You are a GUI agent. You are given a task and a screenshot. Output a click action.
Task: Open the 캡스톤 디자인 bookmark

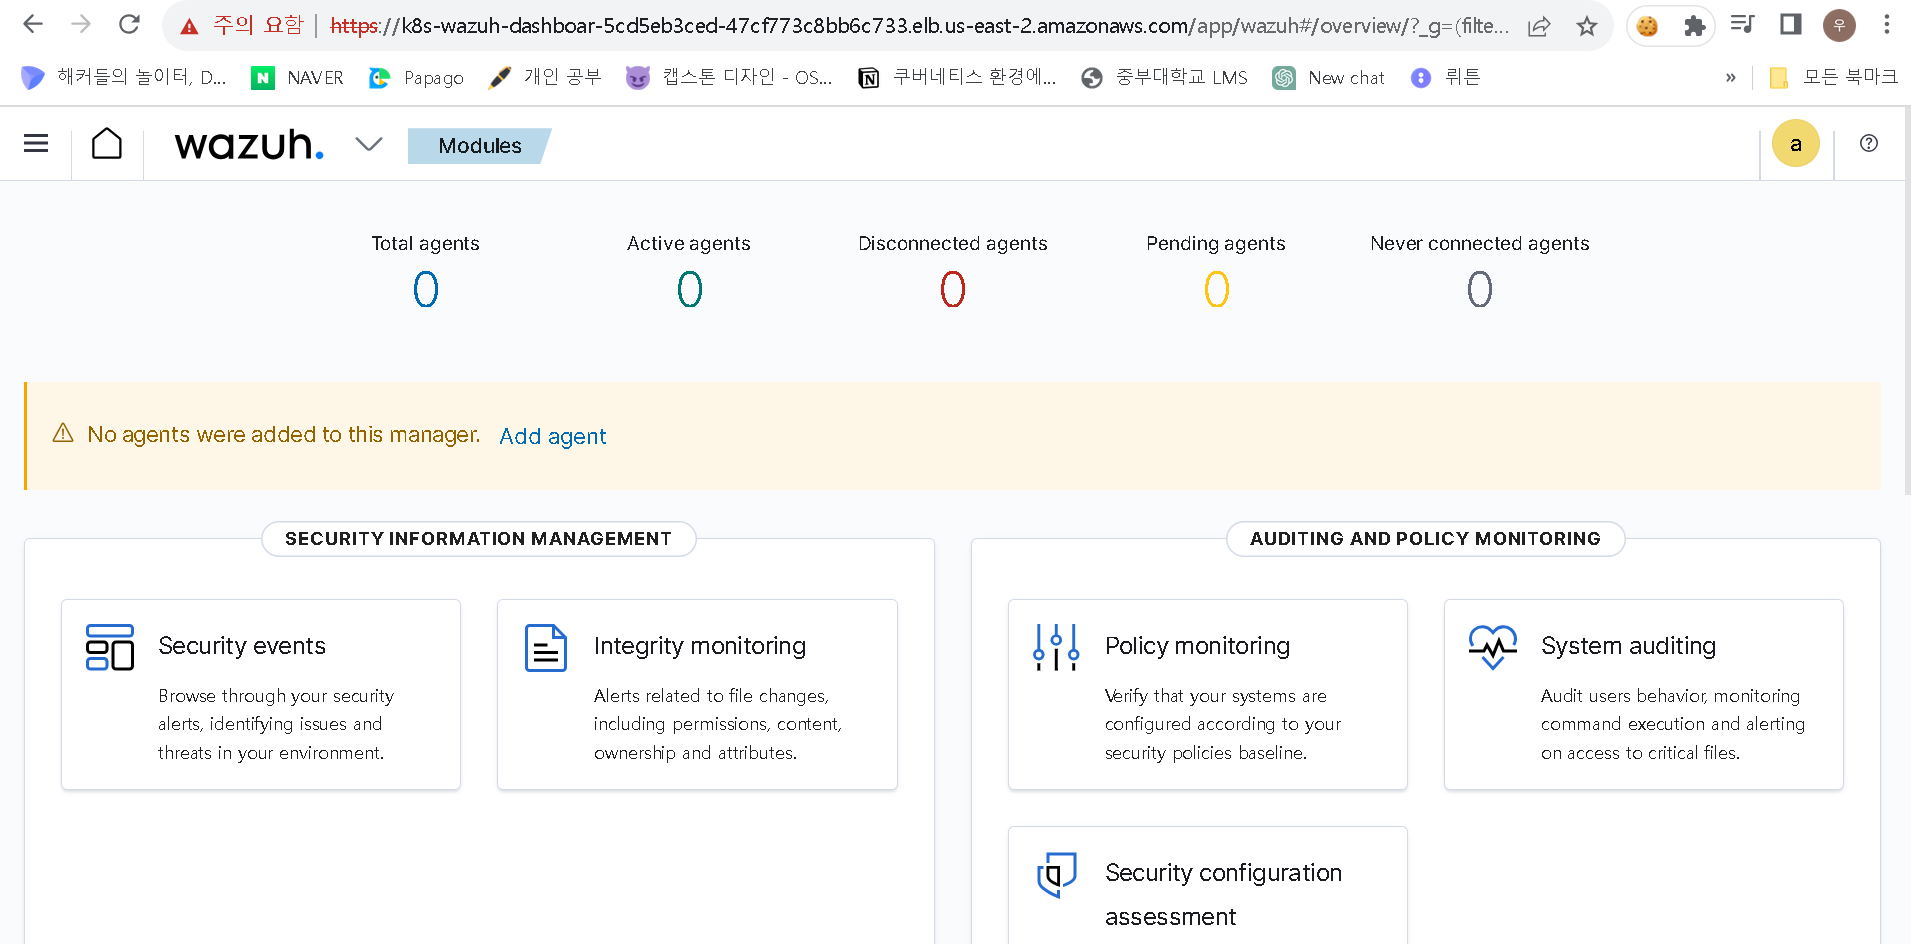pyautogui.click(x=729, y=77)
